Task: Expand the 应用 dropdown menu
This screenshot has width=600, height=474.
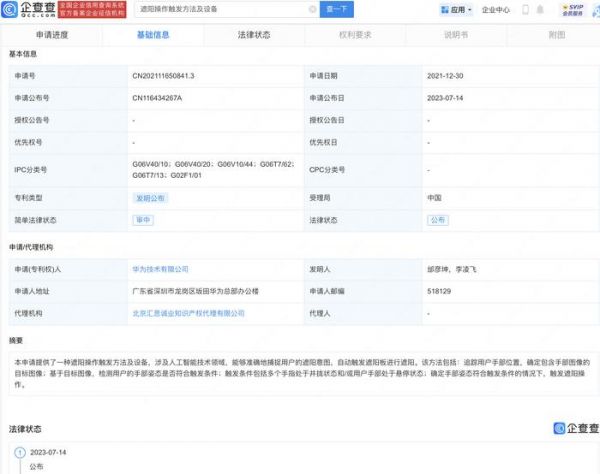Action: point(468,10)
